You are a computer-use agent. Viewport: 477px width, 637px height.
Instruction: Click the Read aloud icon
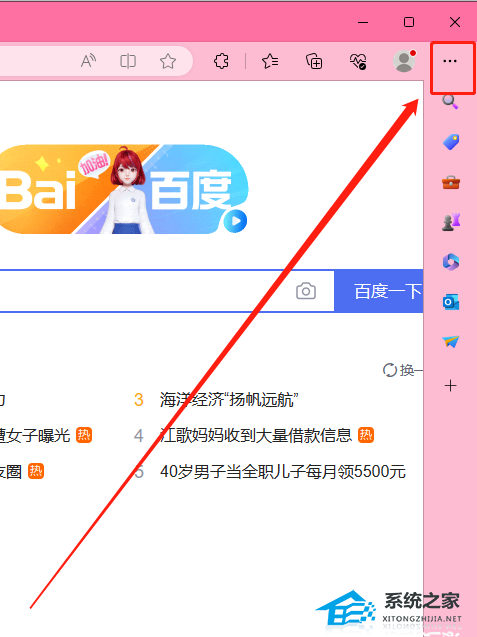click(x=88, y=61)
